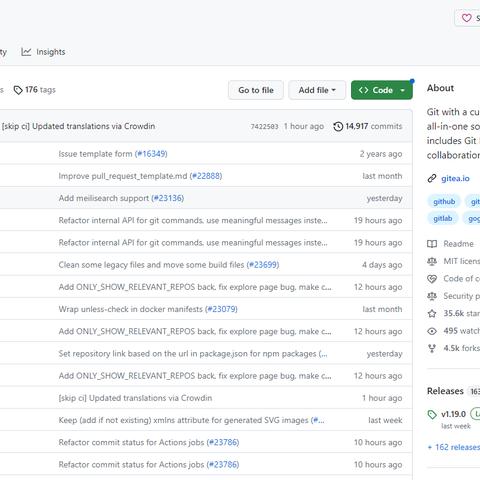This screenshot has width=480, height=480.
Task: Open the Readme link
Action: click(x=458, y=244)
